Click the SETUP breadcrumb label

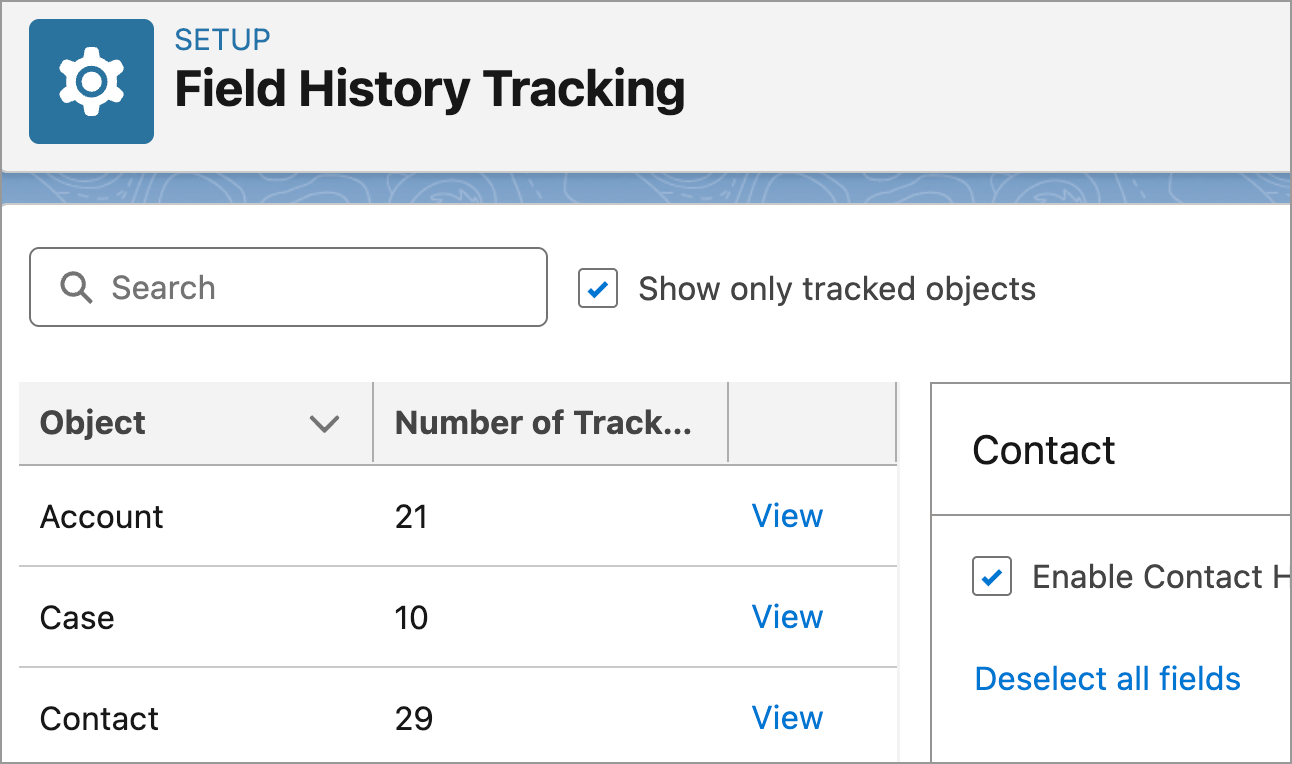[222, 40]
